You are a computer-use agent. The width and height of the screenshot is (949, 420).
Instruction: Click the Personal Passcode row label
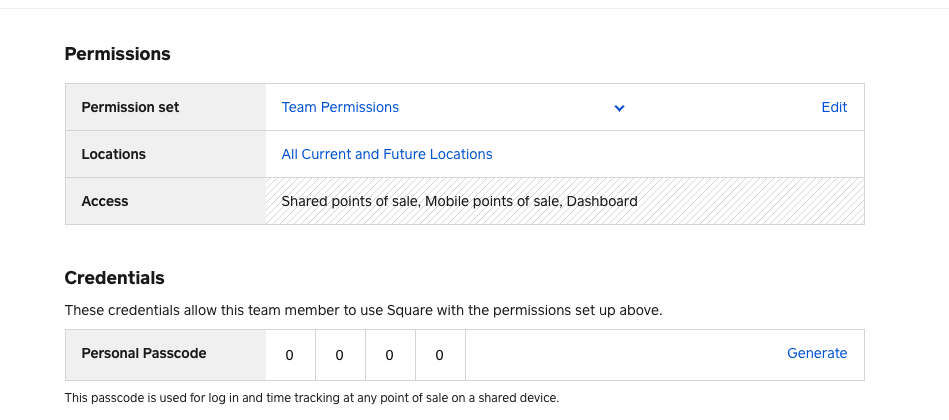(x=143, y=353)
